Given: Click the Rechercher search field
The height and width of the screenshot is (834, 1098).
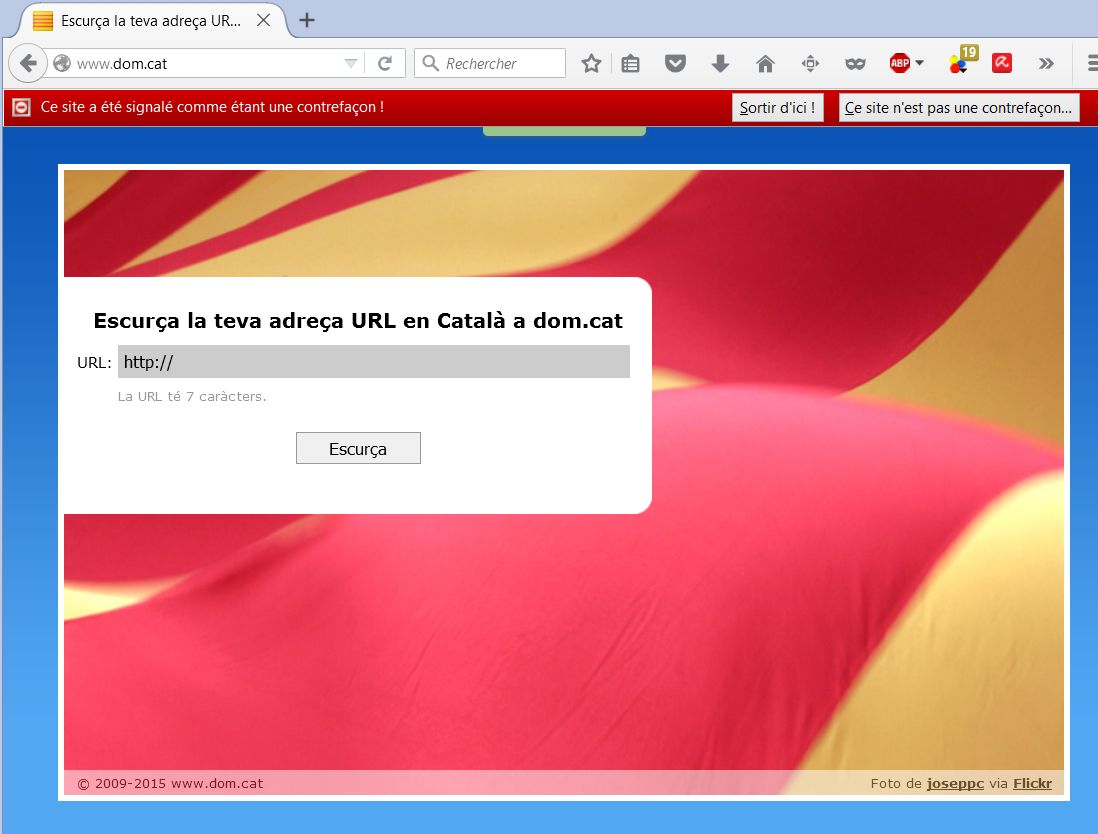Looking at the screenshot, I should pyautogui.click(x=490, y=64).
